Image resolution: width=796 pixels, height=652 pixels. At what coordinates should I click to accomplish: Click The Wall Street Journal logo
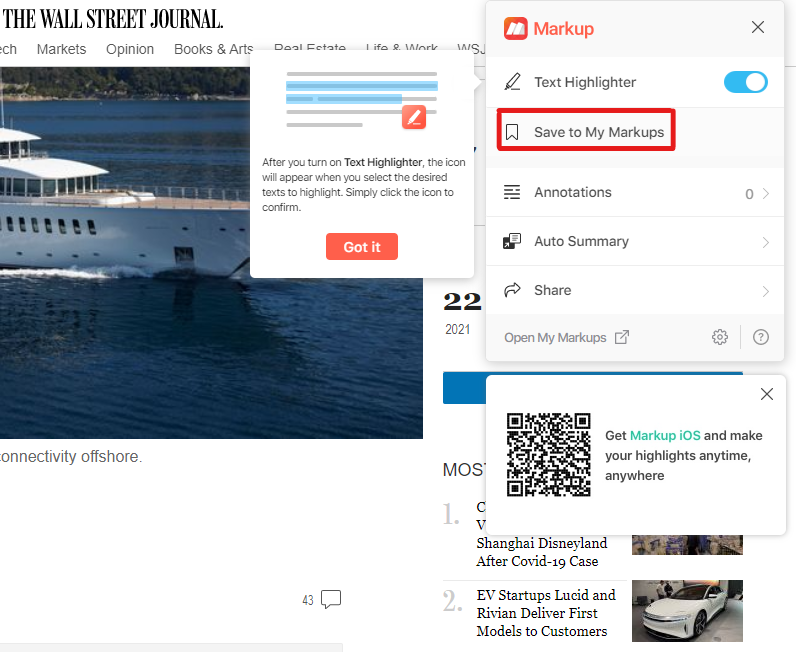(x=113, y=19)
